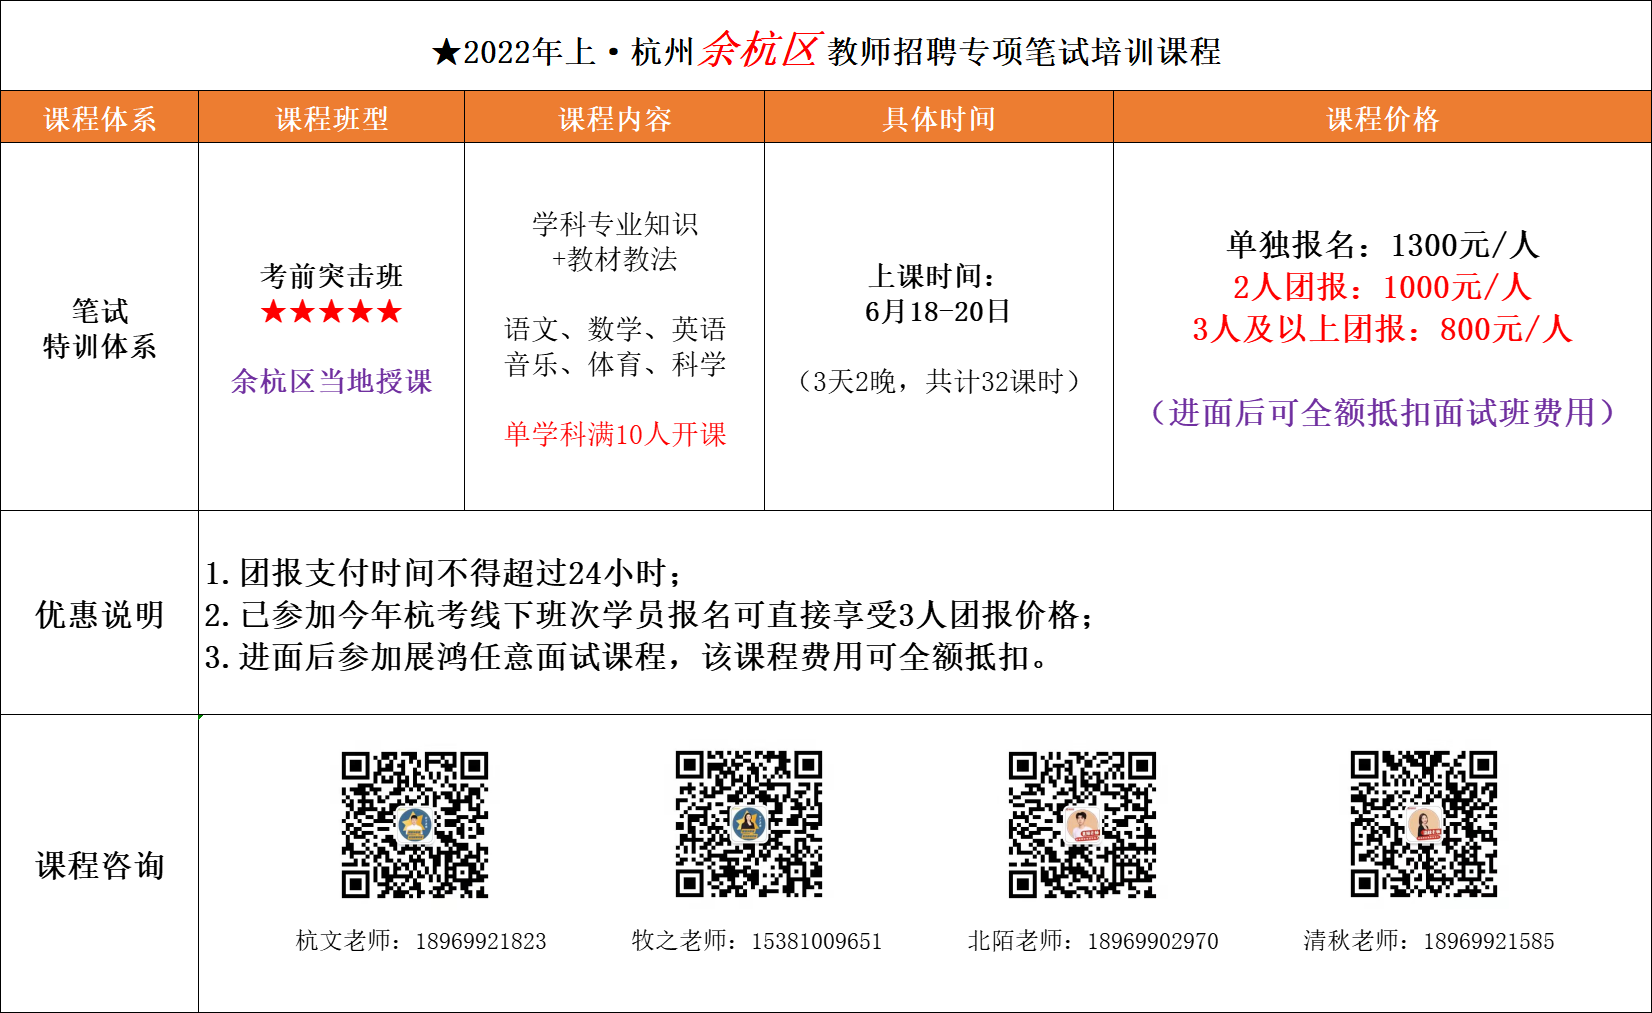1652x1013 pixels.
Task: Click the QR code above 牧之老师
Action: [749, 824]
